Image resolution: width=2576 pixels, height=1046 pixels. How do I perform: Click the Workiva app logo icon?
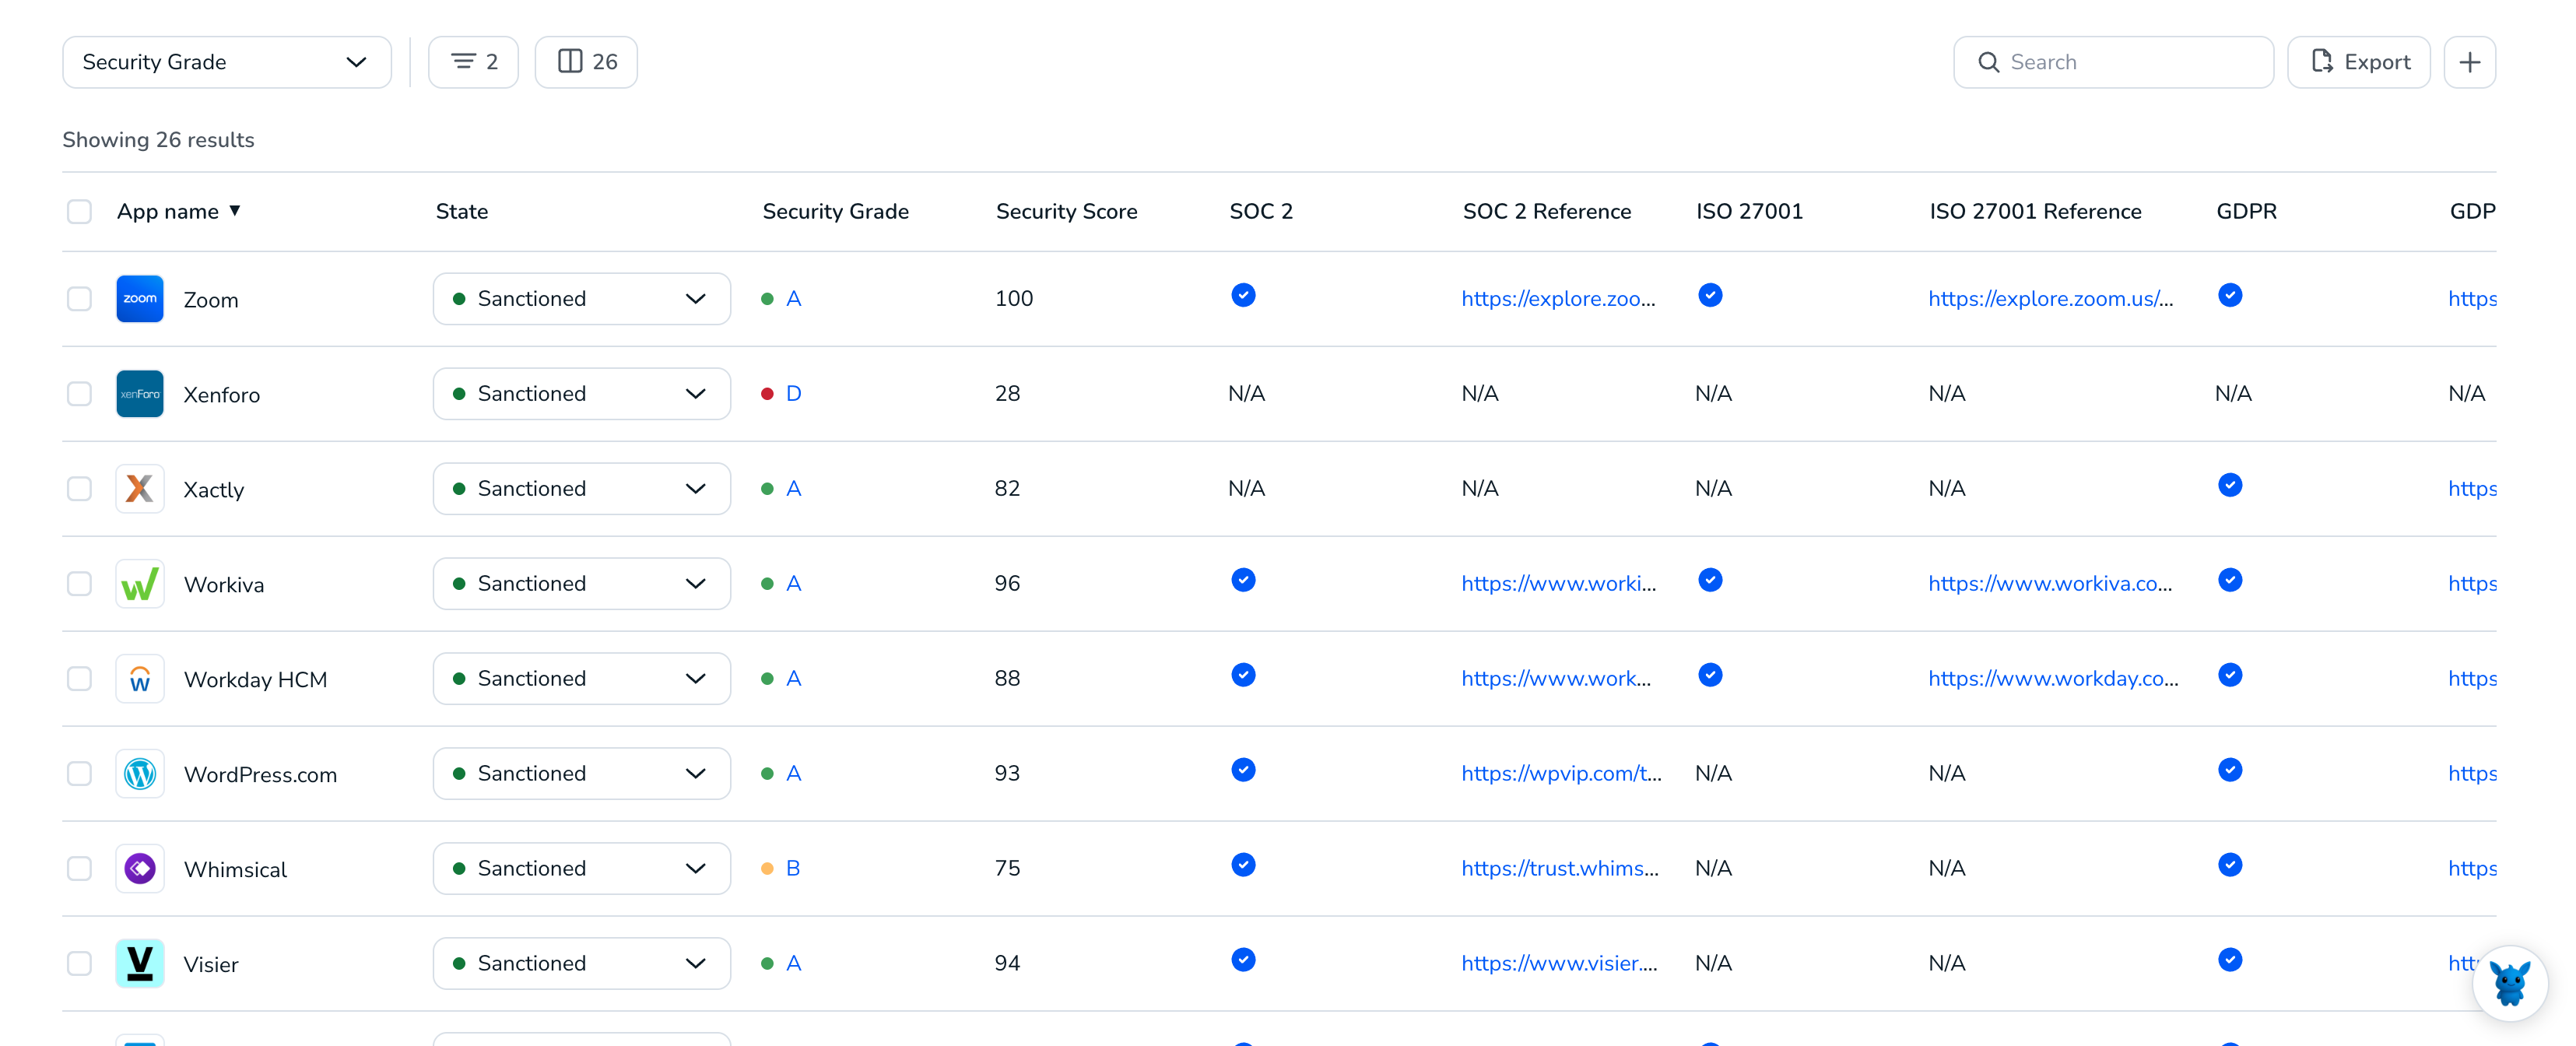[140, 584]
